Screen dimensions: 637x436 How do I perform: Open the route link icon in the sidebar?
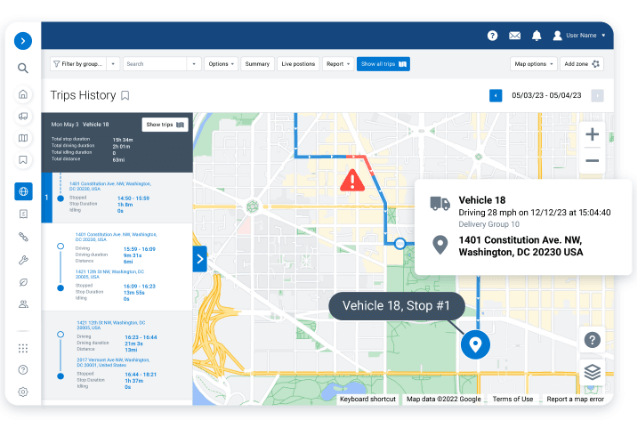pyautogui.click(x=23, y=236)
